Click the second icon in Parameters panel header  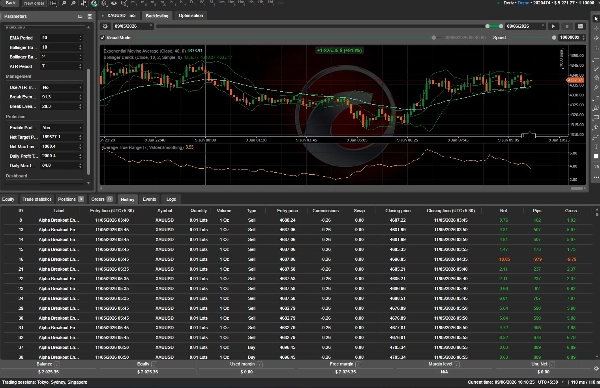pos(90,16)
